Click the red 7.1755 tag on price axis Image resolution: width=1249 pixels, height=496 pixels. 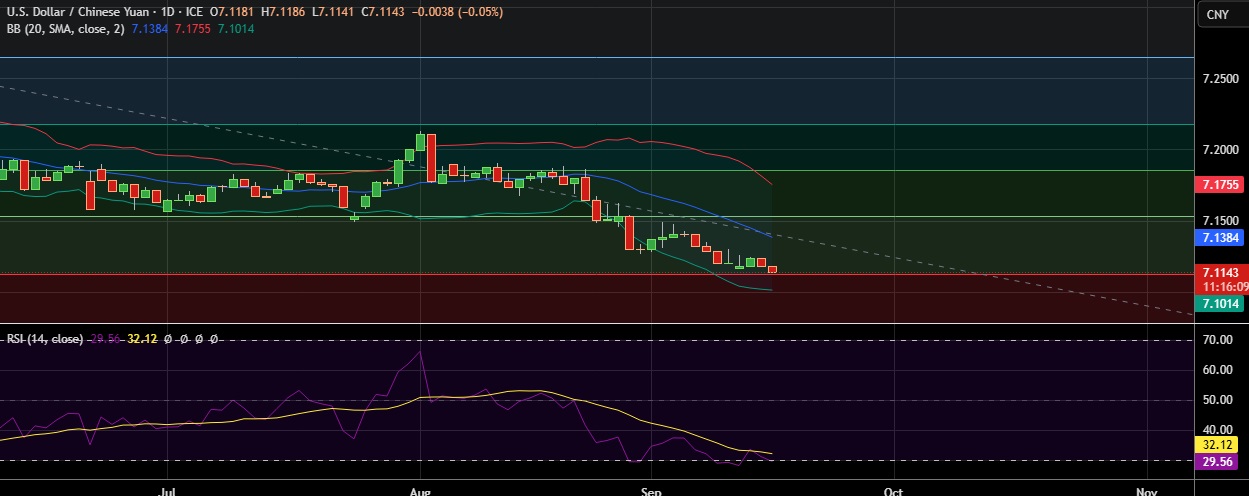point(1220,185)
